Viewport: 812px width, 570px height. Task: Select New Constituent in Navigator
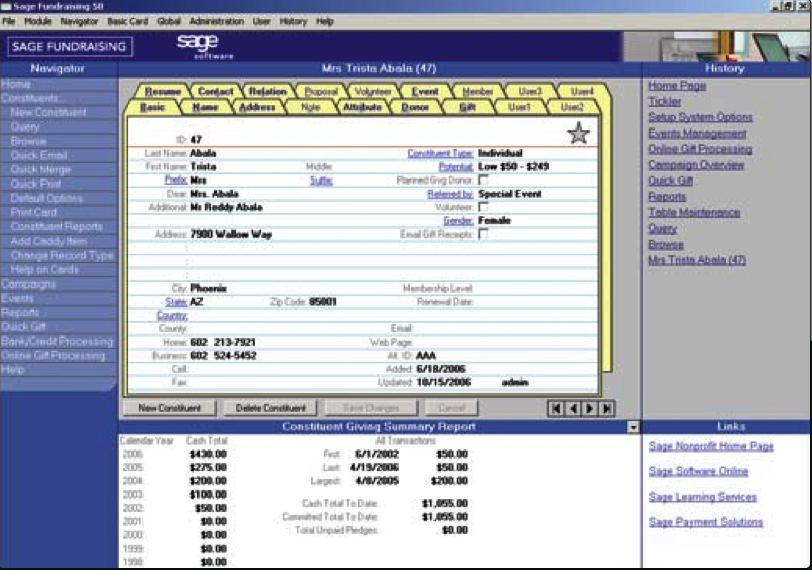tap(48, 112)
